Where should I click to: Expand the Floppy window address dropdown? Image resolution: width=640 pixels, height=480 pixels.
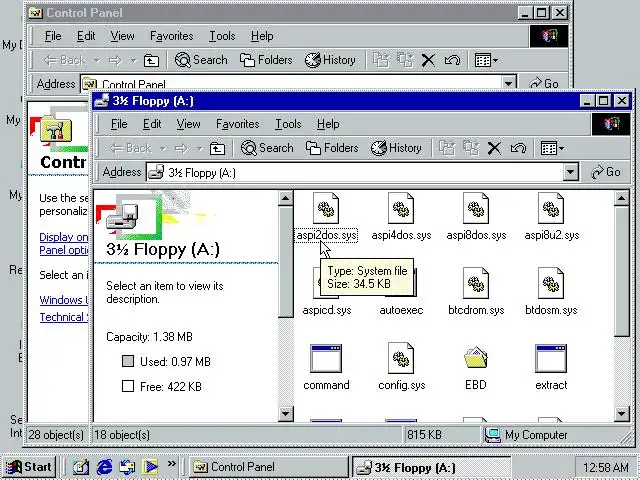click(x=571, y=172)
